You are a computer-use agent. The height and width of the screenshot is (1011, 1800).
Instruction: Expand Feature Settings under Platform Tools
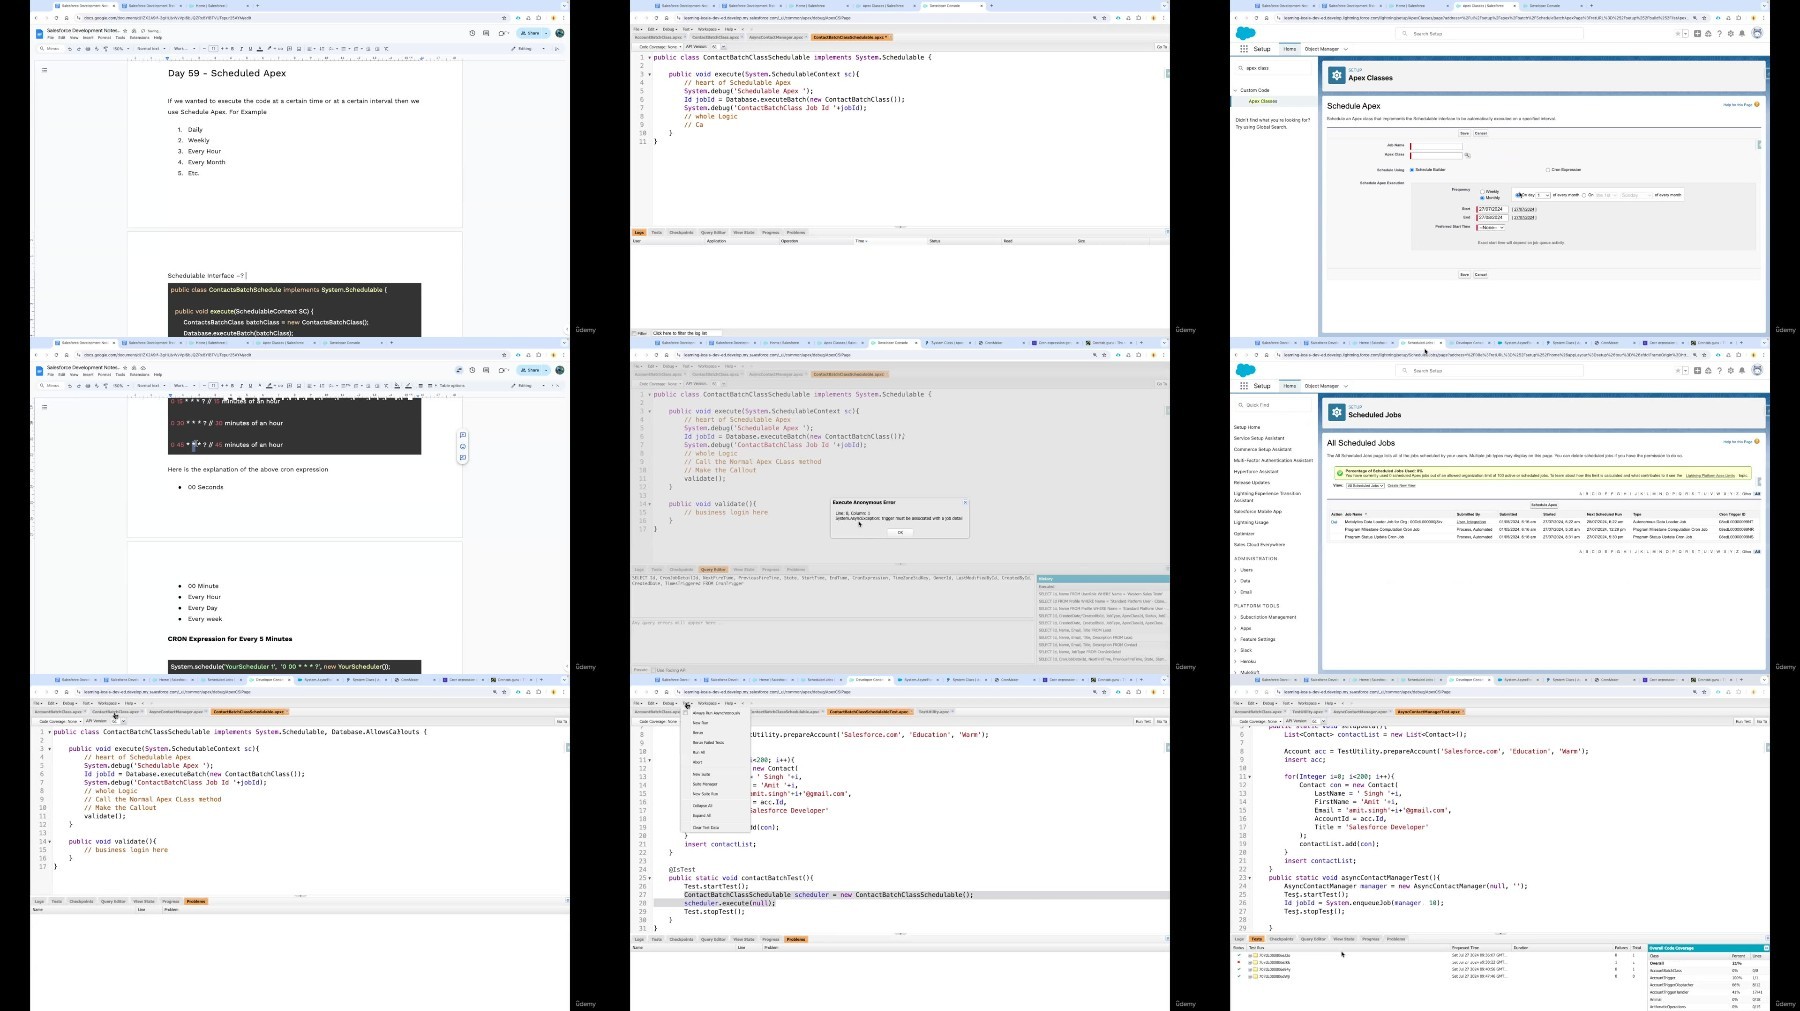[x=1235, y=639]
